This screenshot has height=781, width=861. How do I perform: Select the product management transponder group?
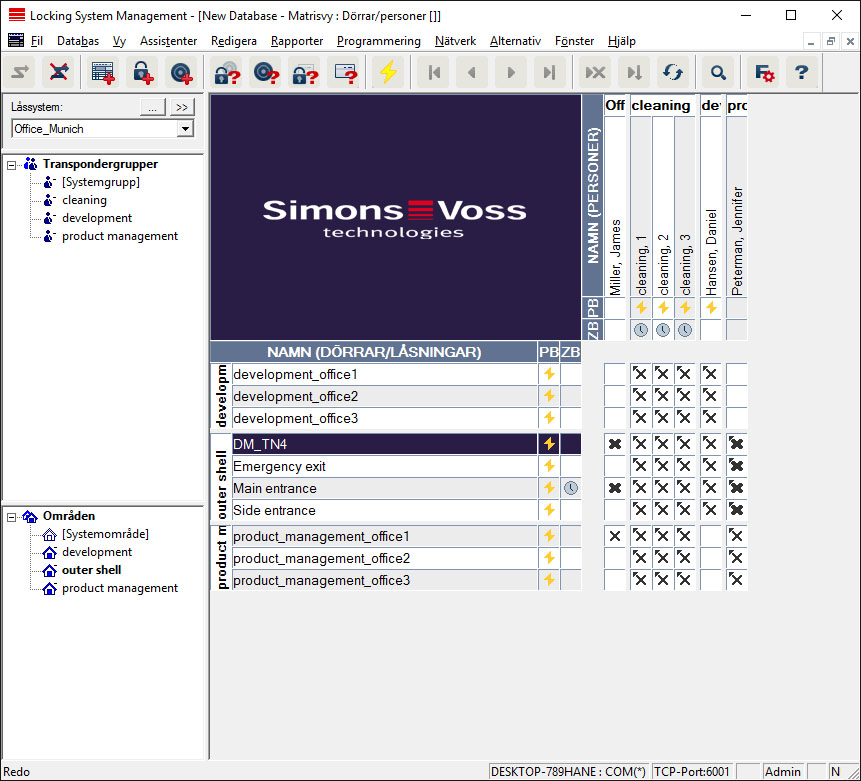tap(120, 236)
